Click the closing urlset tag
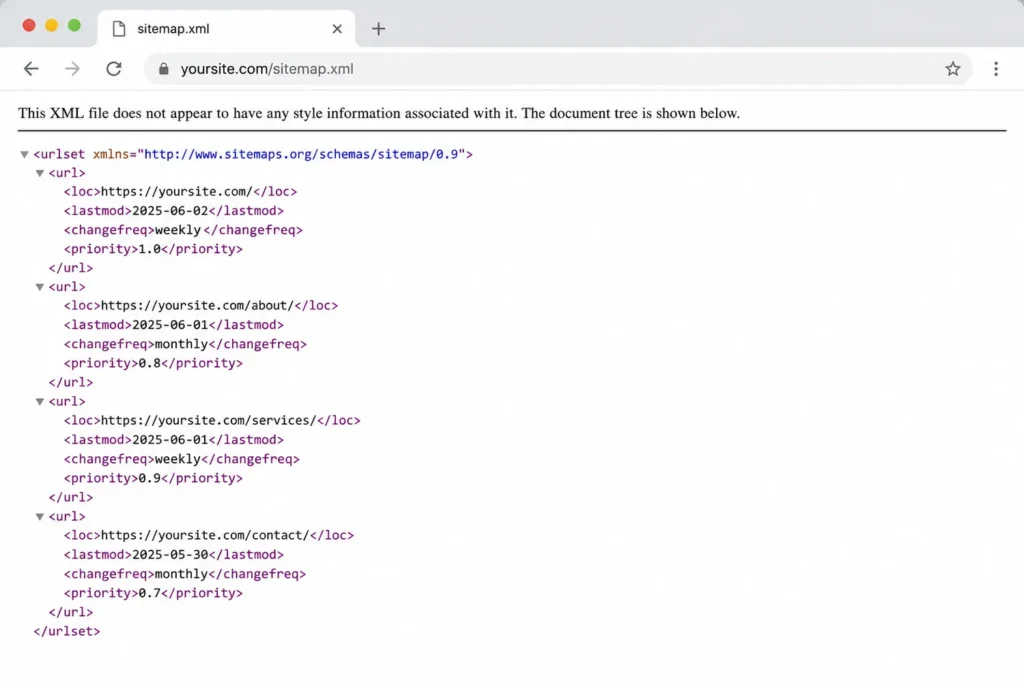The image size is (1024, 683). pos(67,631)
